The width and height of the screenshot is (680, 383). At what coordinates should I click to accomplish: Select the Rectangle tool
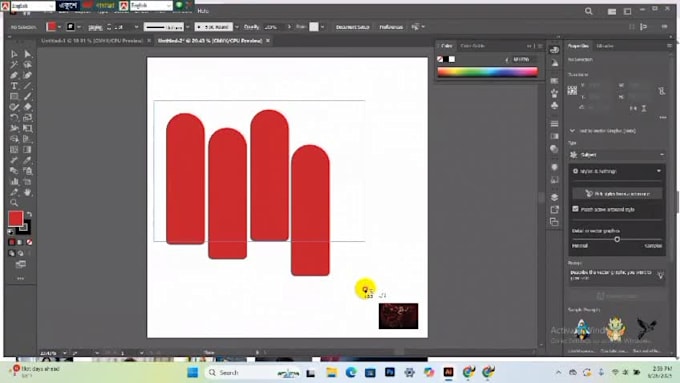pos(14,96)
